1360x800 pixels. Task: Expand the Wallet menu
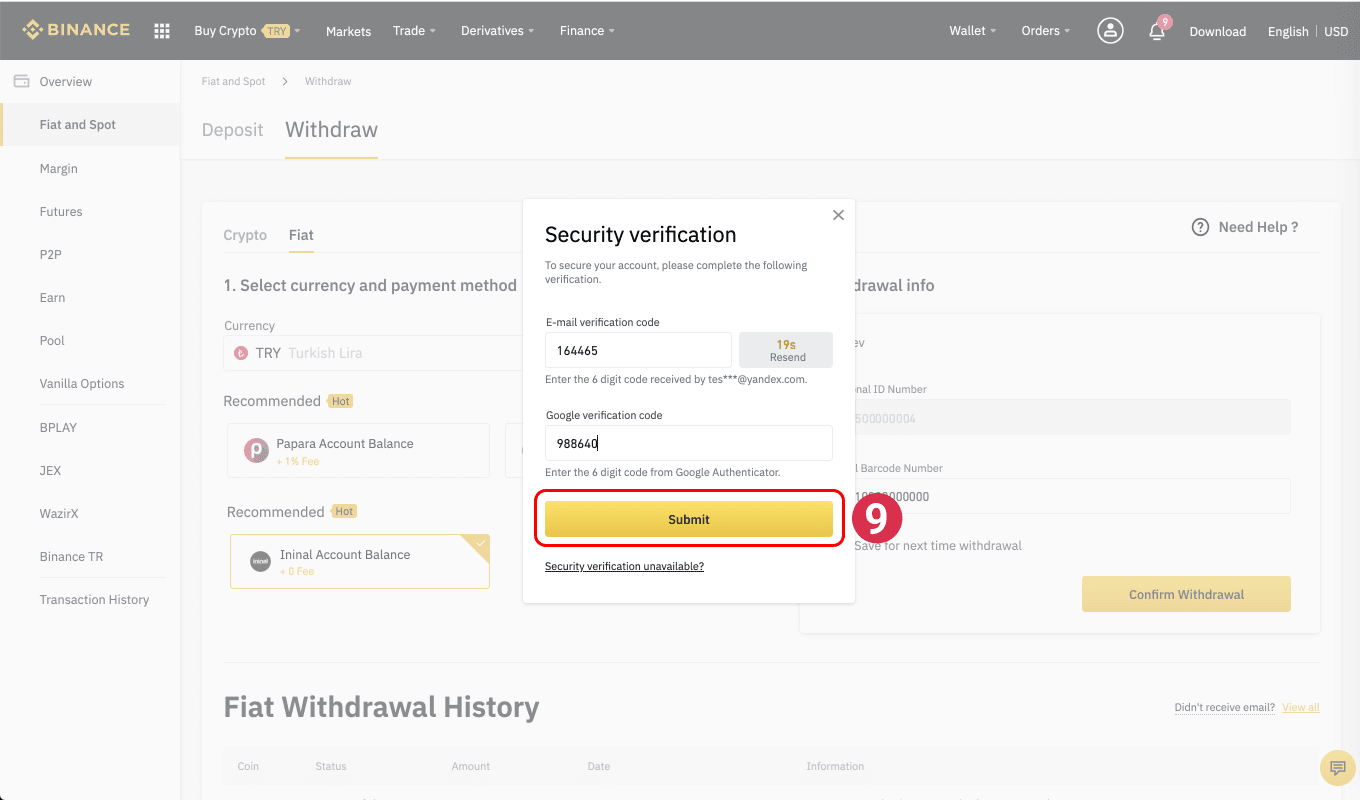(x=972, y=31)
